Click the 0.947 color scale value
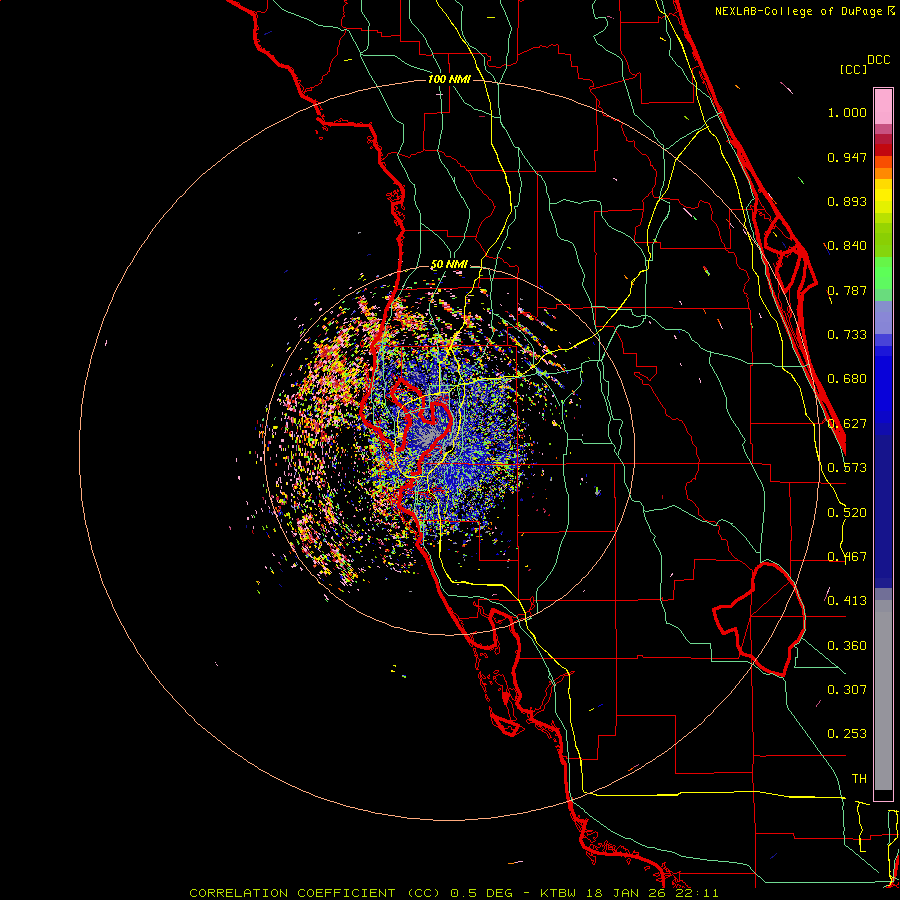This screenshot has width=900, height=900. [x=847, y=157]
